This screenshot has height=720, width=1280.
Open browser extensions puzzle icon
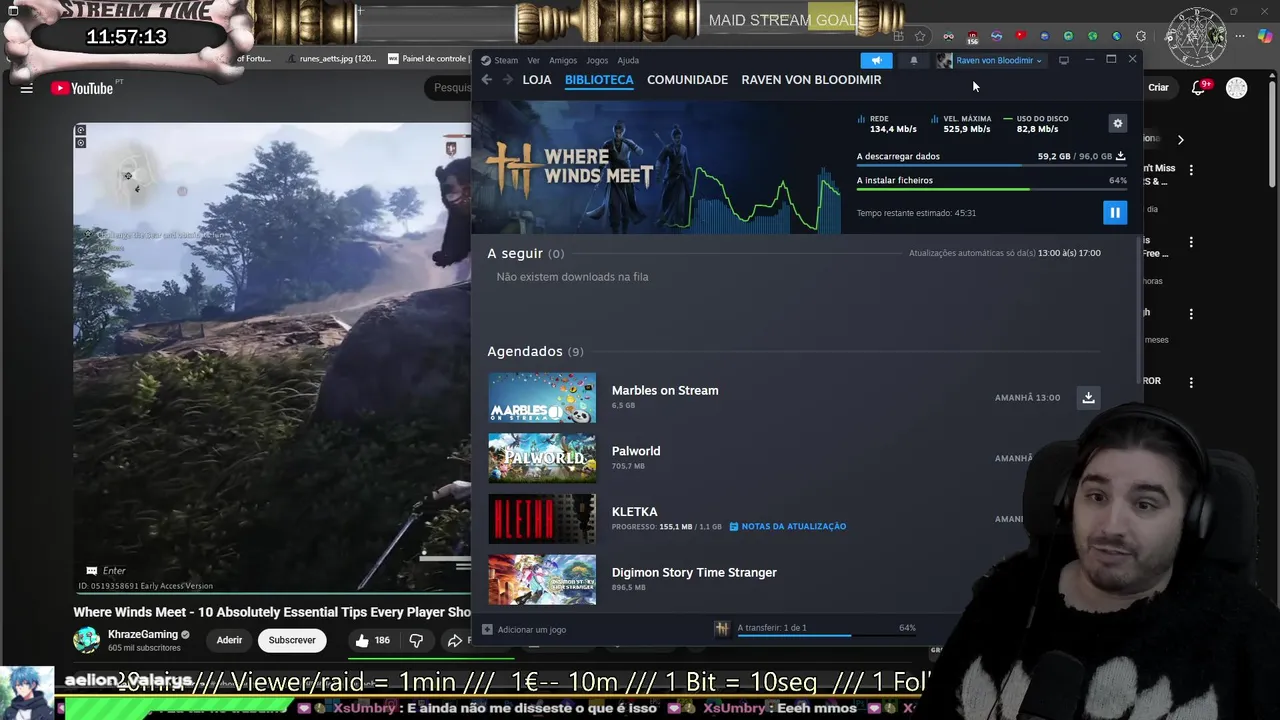(1141, 36)
